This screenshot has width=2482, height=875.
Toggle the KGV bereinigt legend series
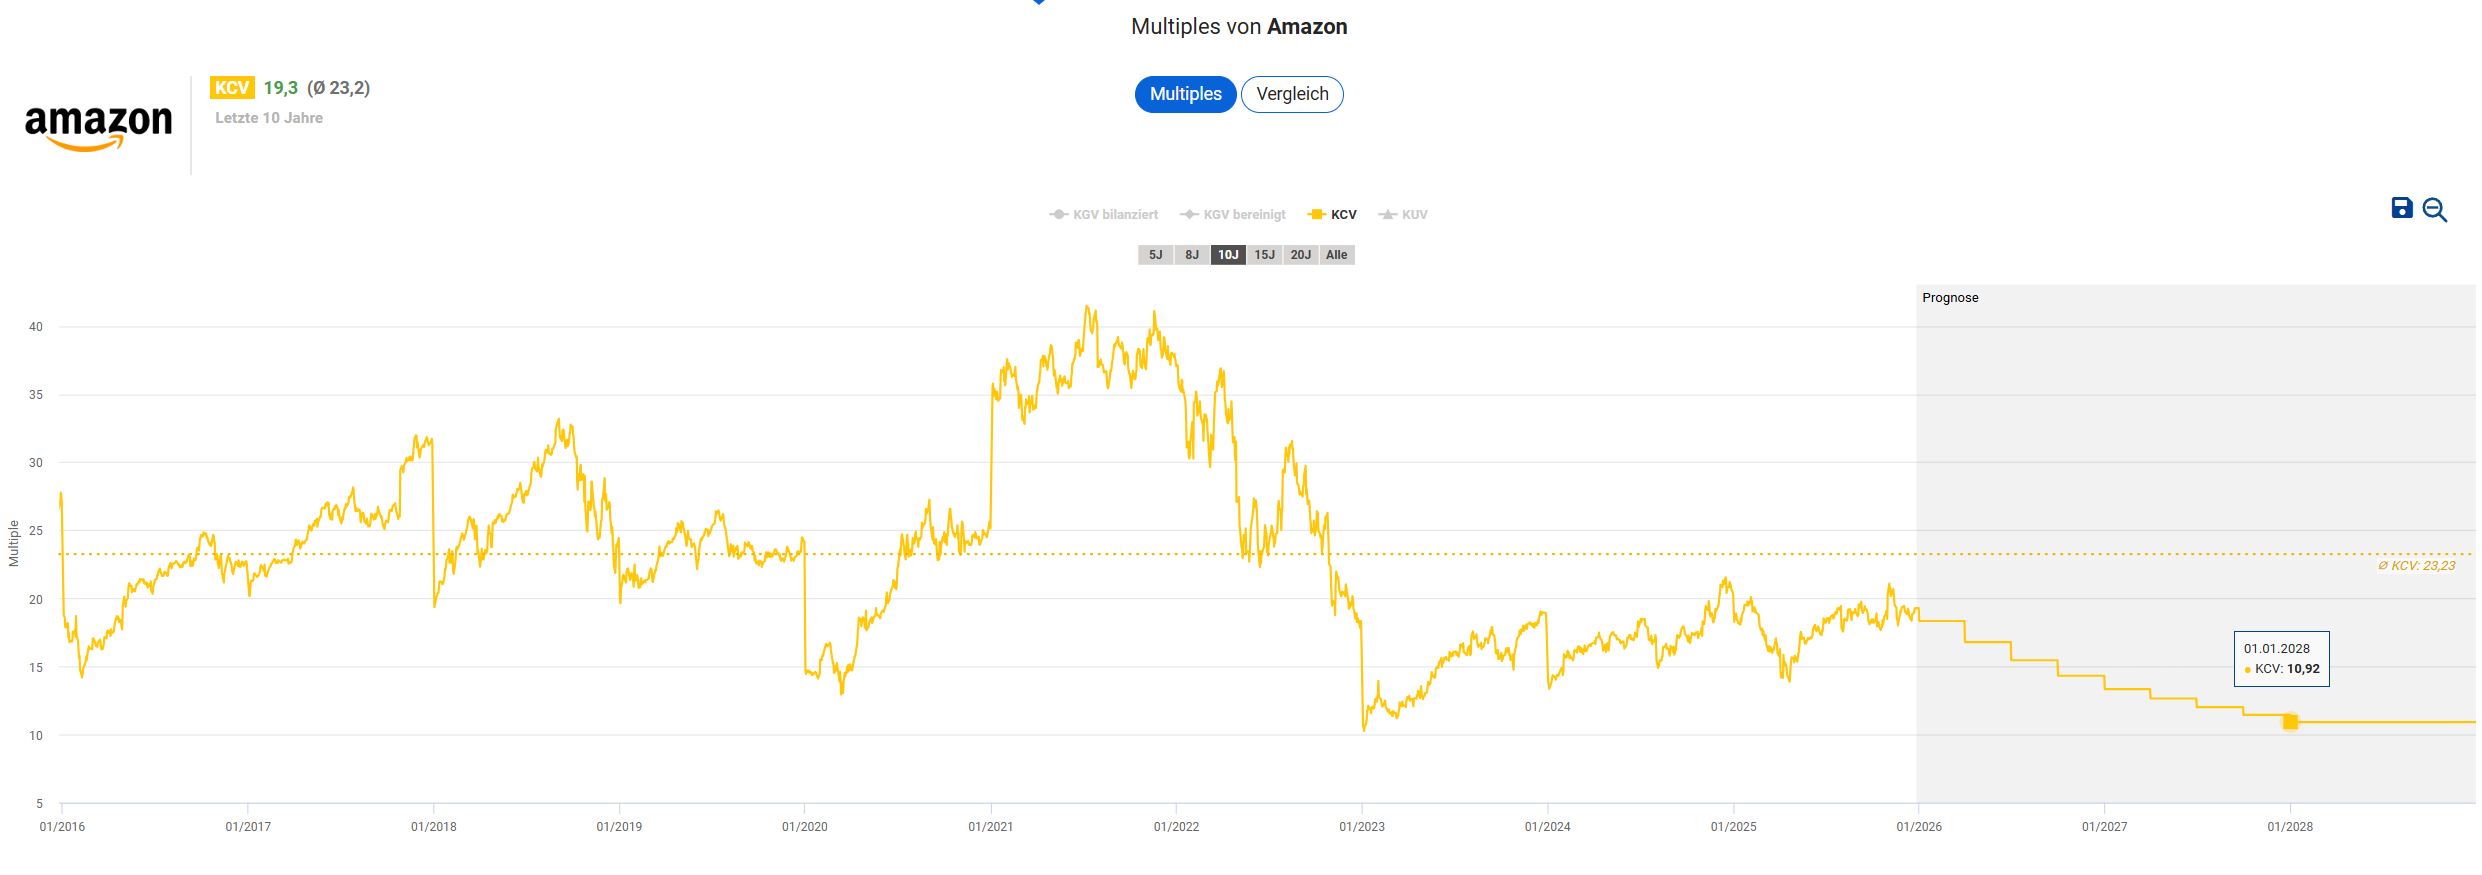[1233, 215]
